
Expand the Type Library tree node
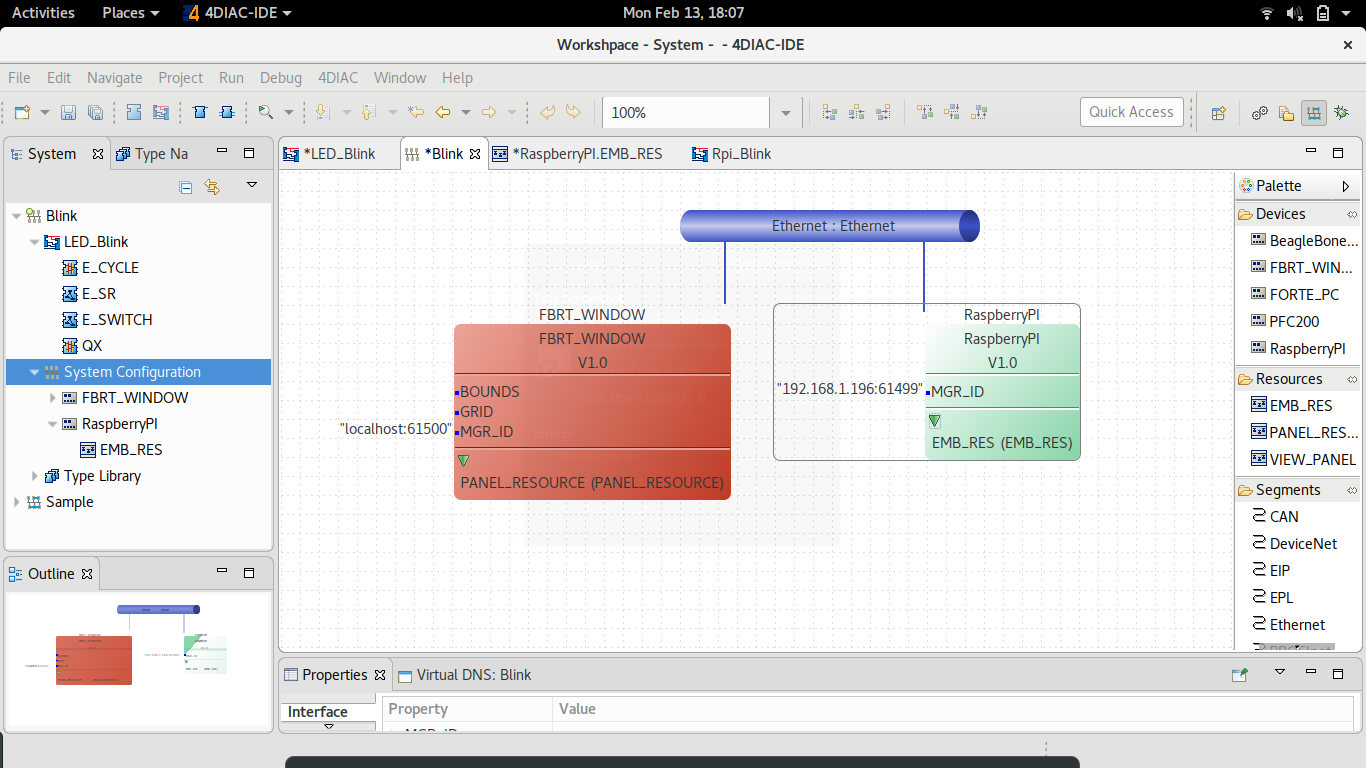[34, 476]
